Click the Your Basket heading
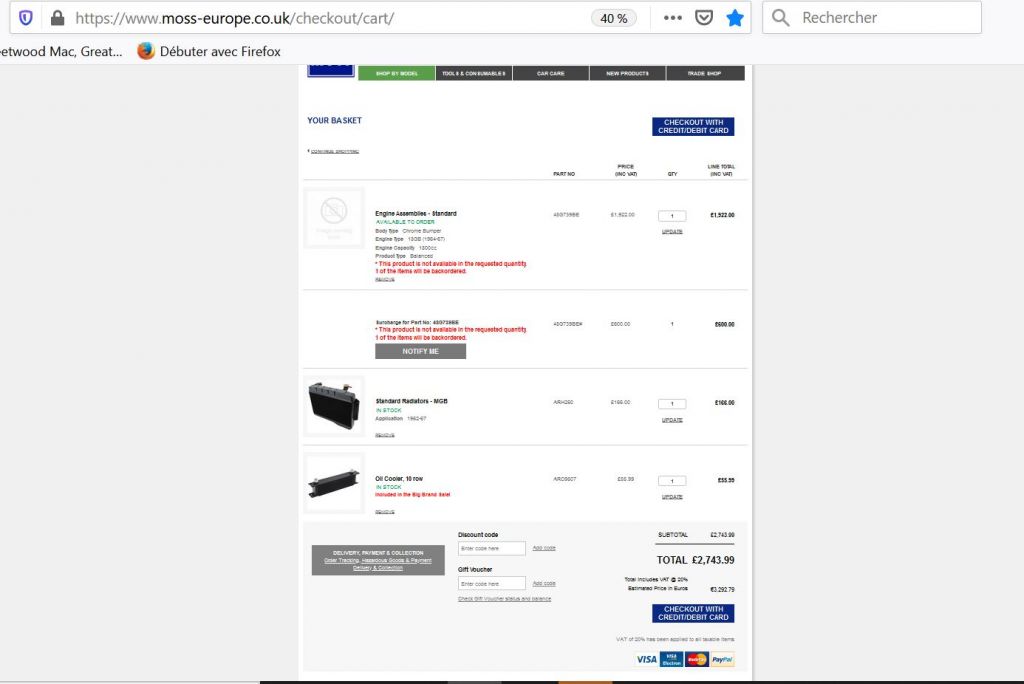 (334, 120)
